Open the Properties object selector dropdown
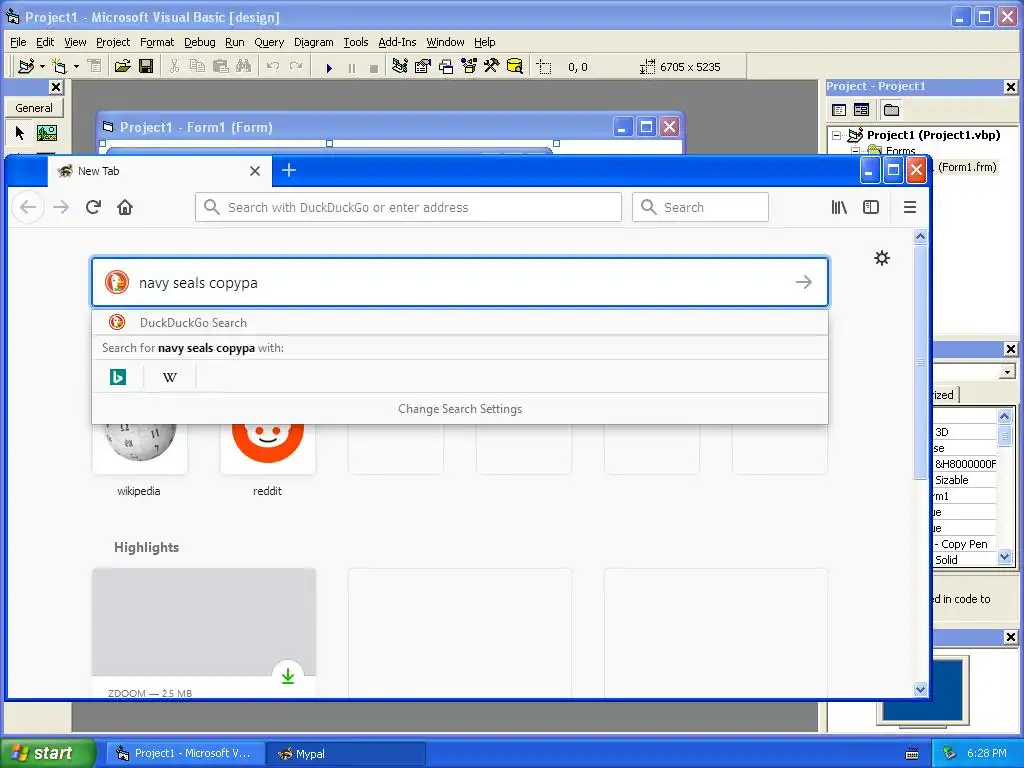Screen dimensions: 1024x768 (1007, 372)
